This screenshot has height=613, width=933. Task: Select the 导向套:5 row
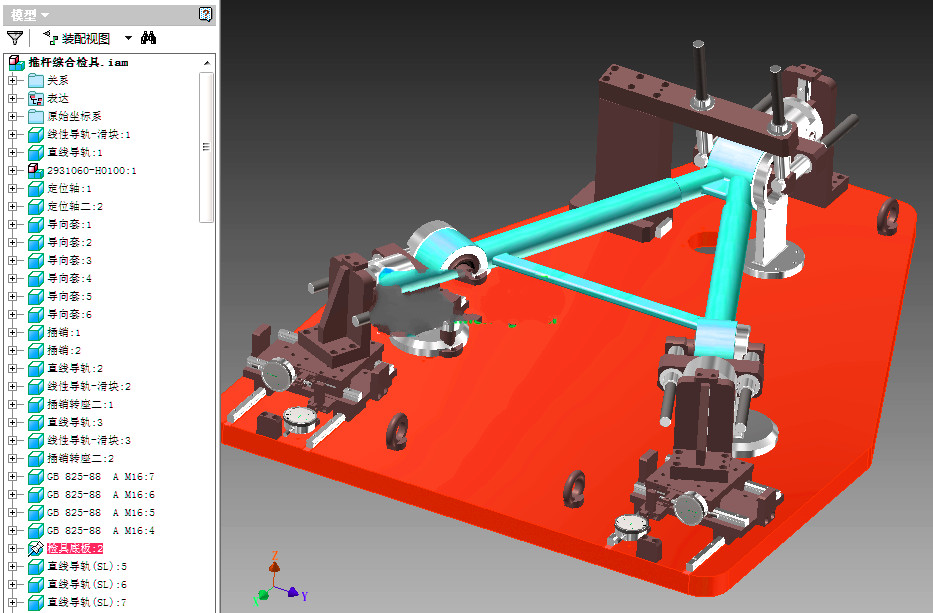coord(70,296)
